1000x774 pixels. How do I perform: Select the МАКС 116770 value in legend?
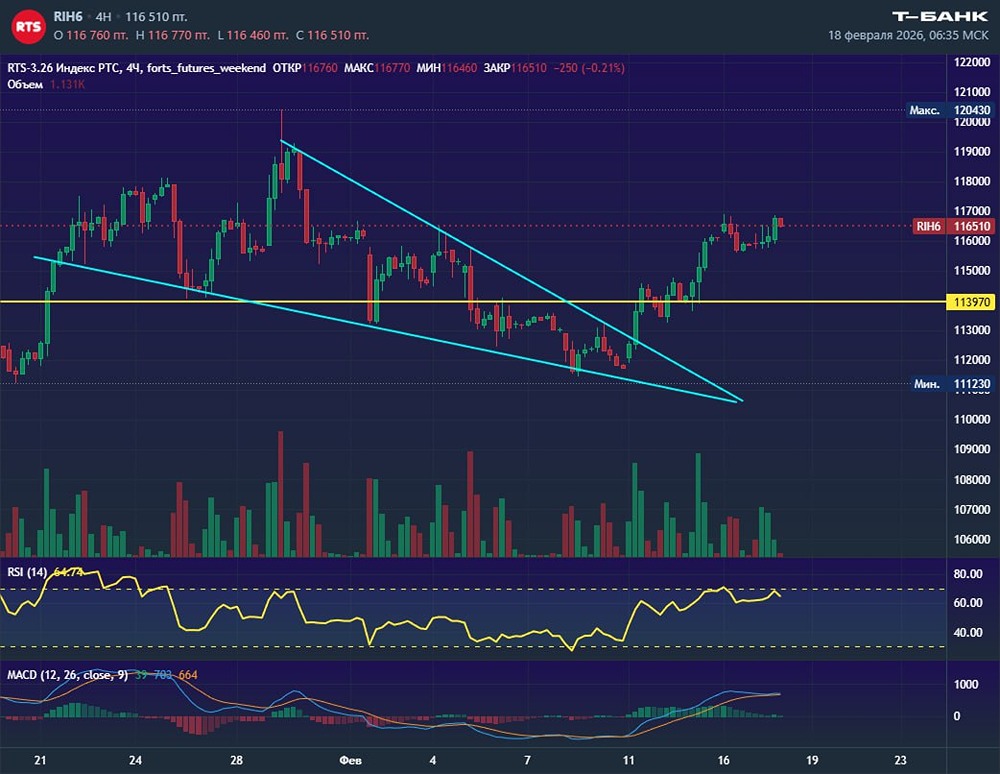(x=377, y=68)
